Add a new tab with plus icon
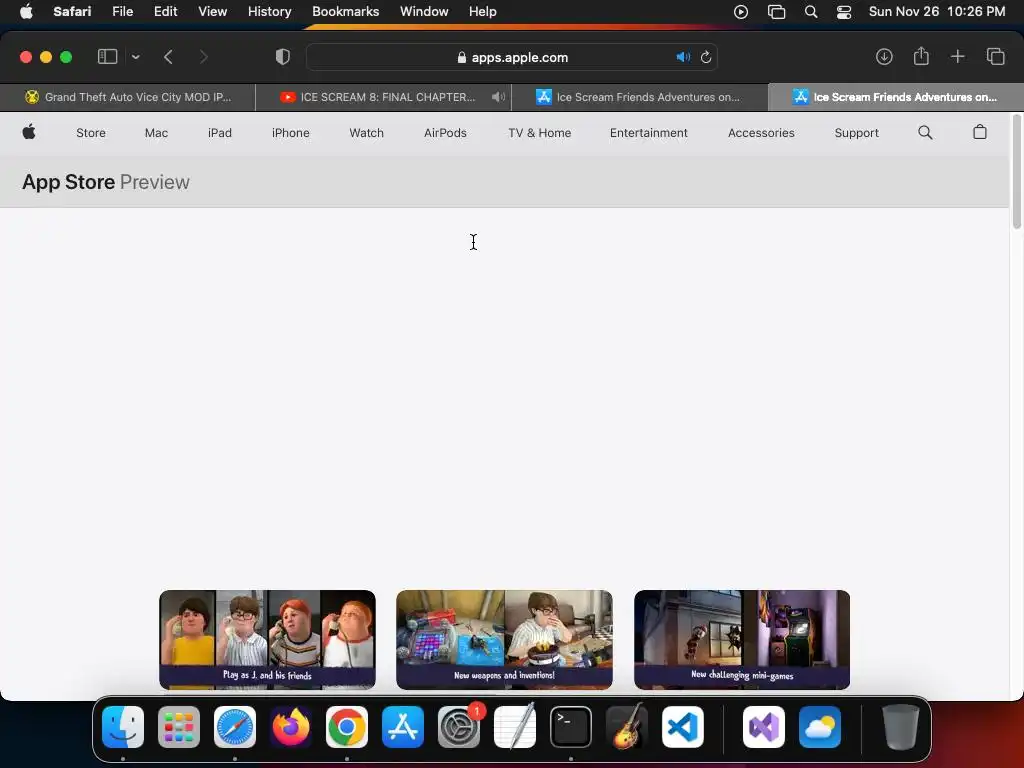Viewport: 1024px width, 768px height. point(958,57)
